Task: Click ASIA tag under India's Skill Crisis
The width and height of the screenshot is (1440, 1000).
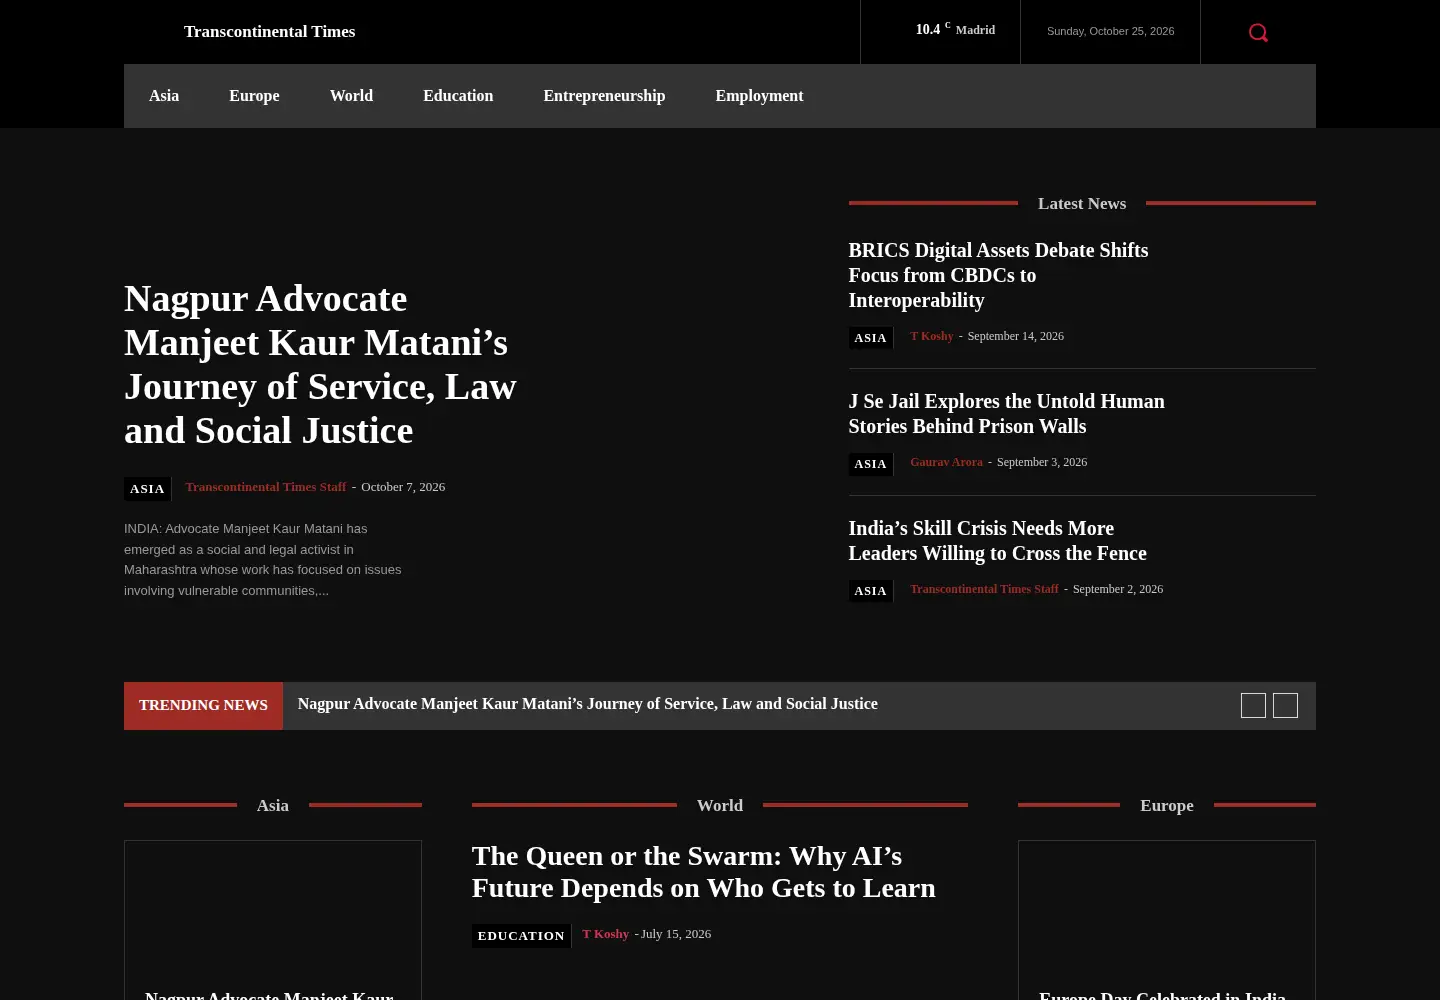Action: tap(870, 591)
